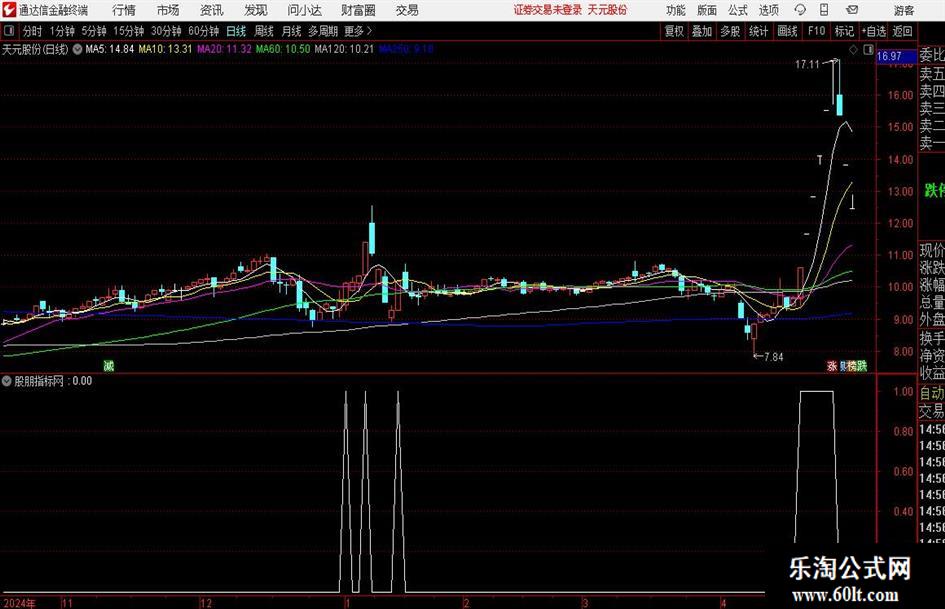The height and width of the screenshot is (609, 945).
Task: Expand the 更多 periods dropdown
Action: point(359,31)
